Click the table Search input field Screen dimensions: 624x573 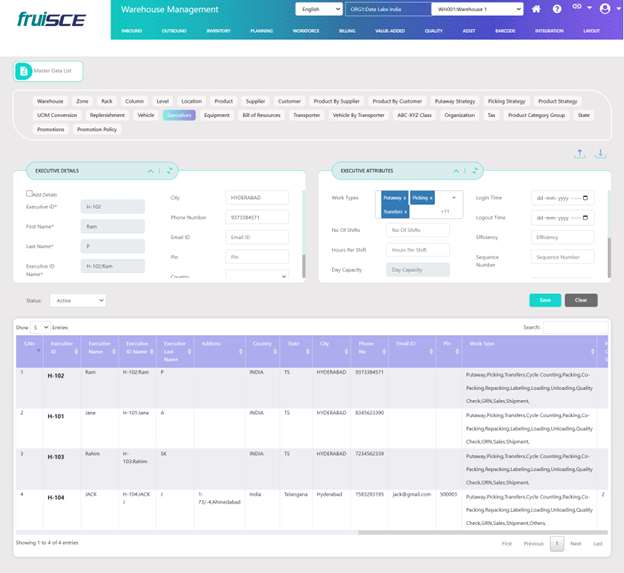point(575,327)
